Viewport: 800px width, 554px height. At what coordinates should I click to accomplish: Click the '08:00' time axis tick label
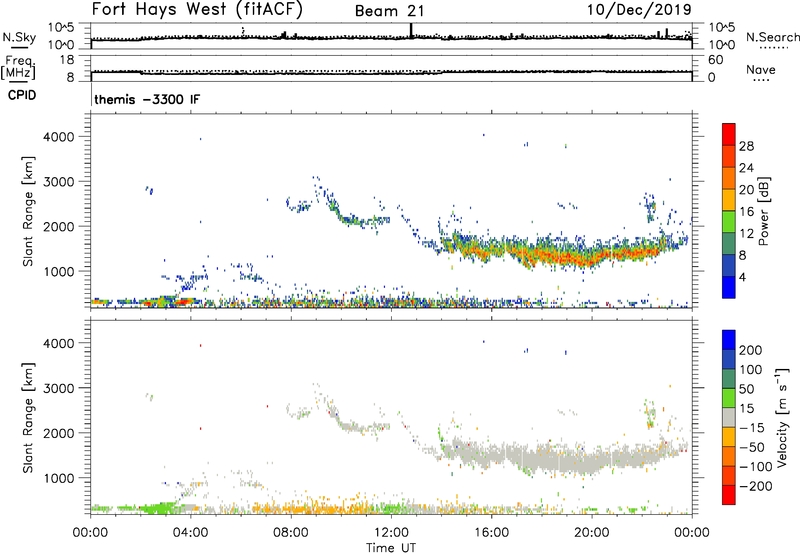tap(291, 533)
